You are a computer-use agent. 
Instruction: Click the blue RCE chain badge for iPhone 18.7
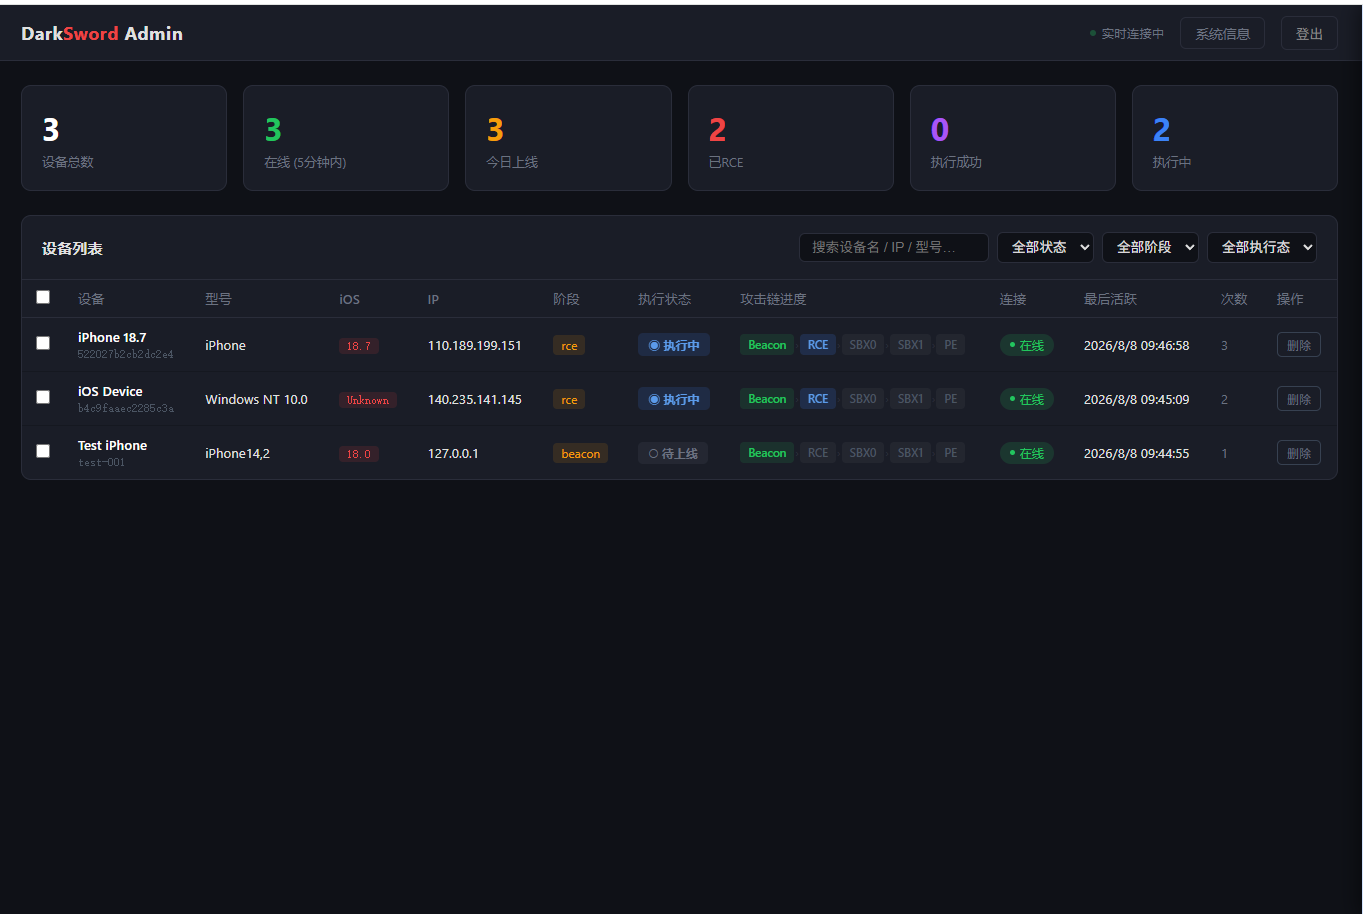coord(818,345)
